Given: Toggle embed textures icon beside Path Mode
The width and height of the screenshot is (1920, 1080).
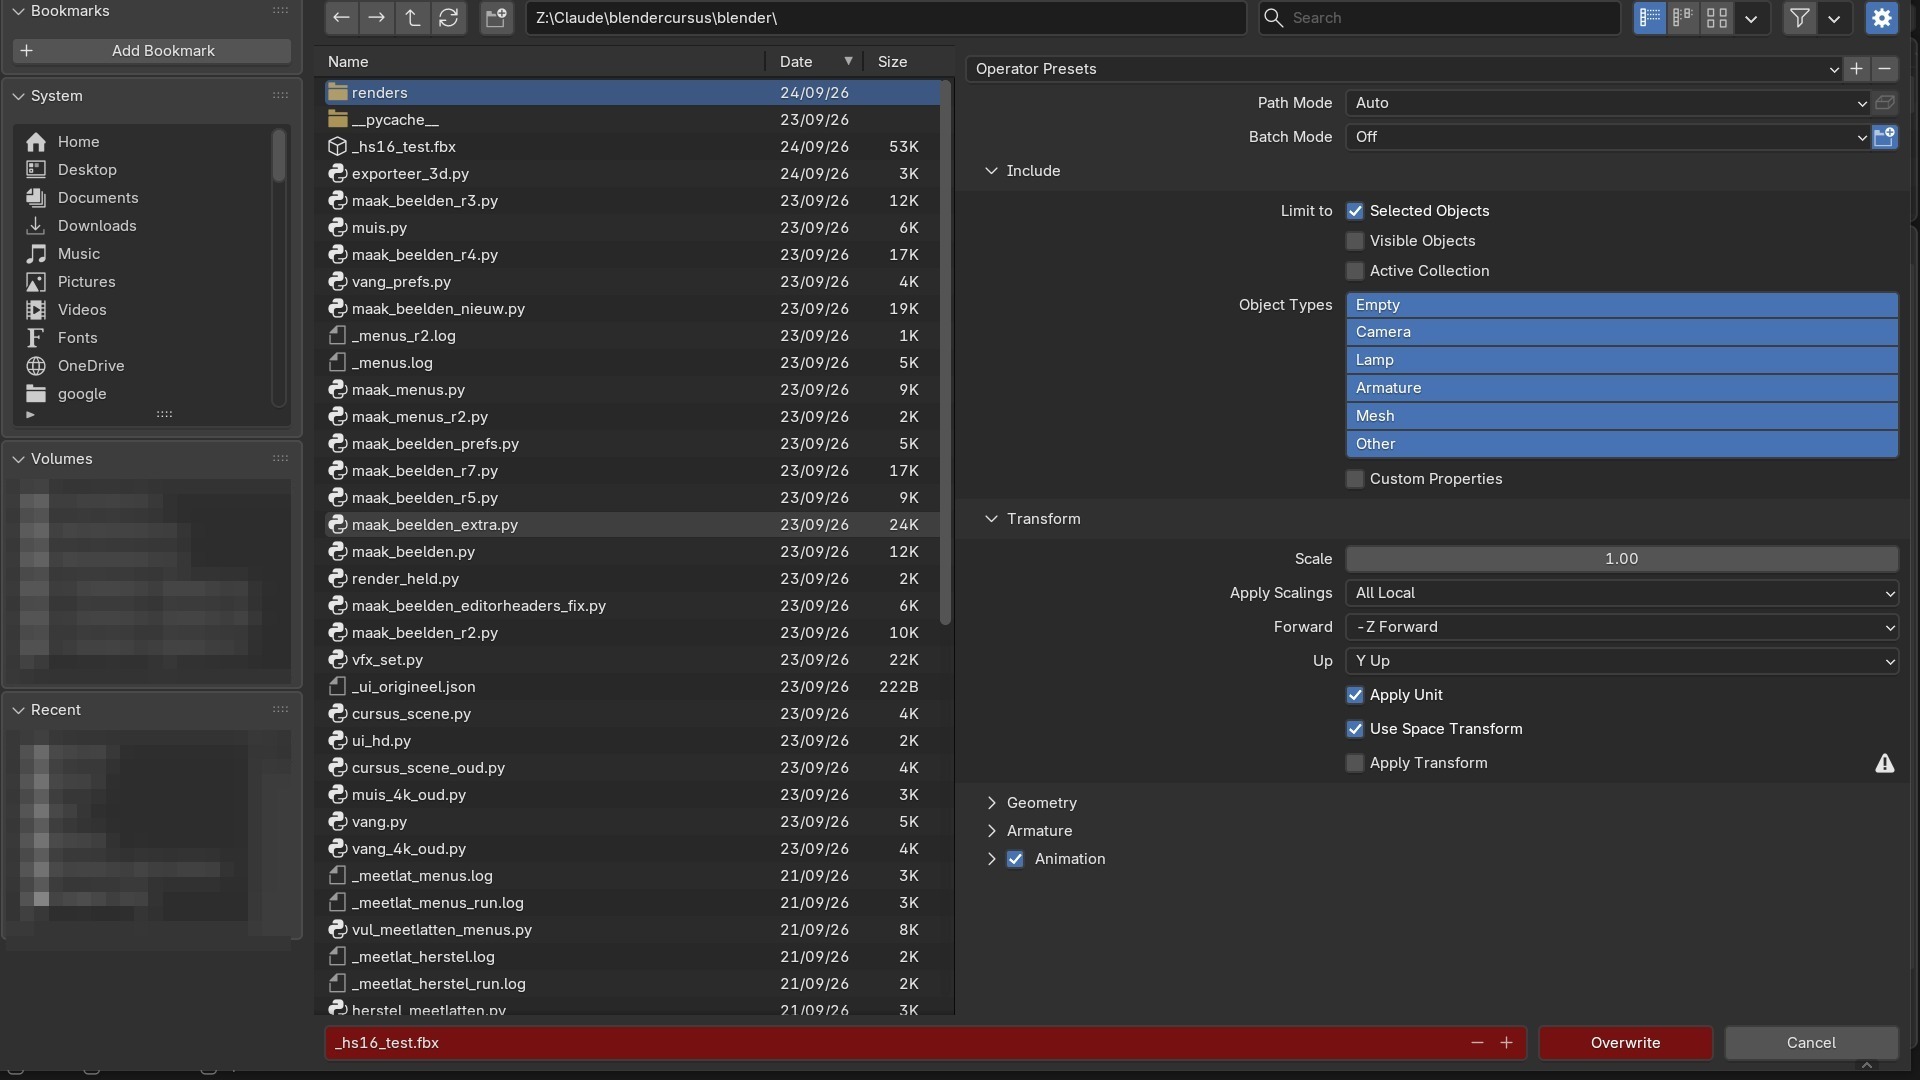Looking at the screenshot, I should [1885, 103].
